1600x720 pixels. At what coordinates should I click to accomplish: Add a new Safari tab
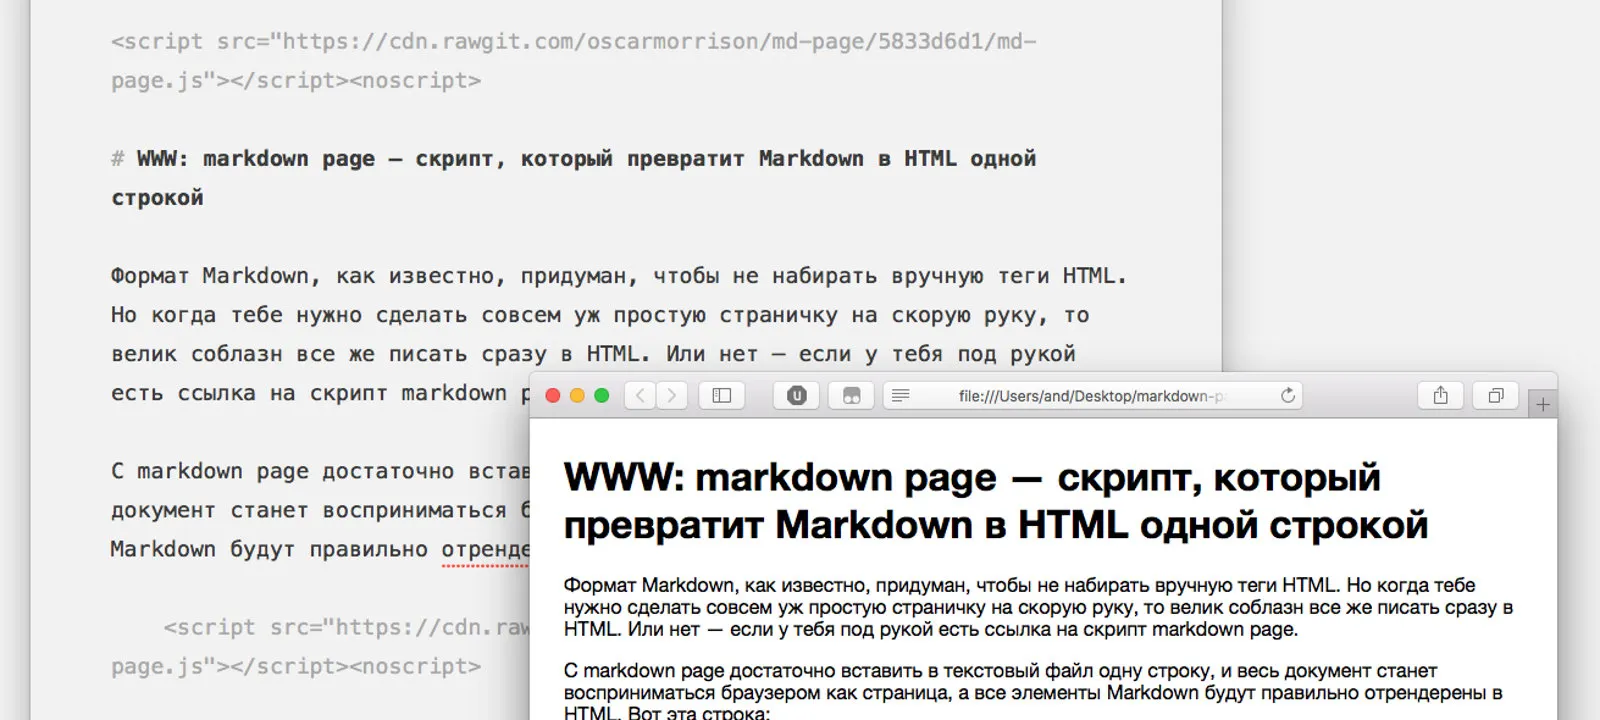[1543, 405]
